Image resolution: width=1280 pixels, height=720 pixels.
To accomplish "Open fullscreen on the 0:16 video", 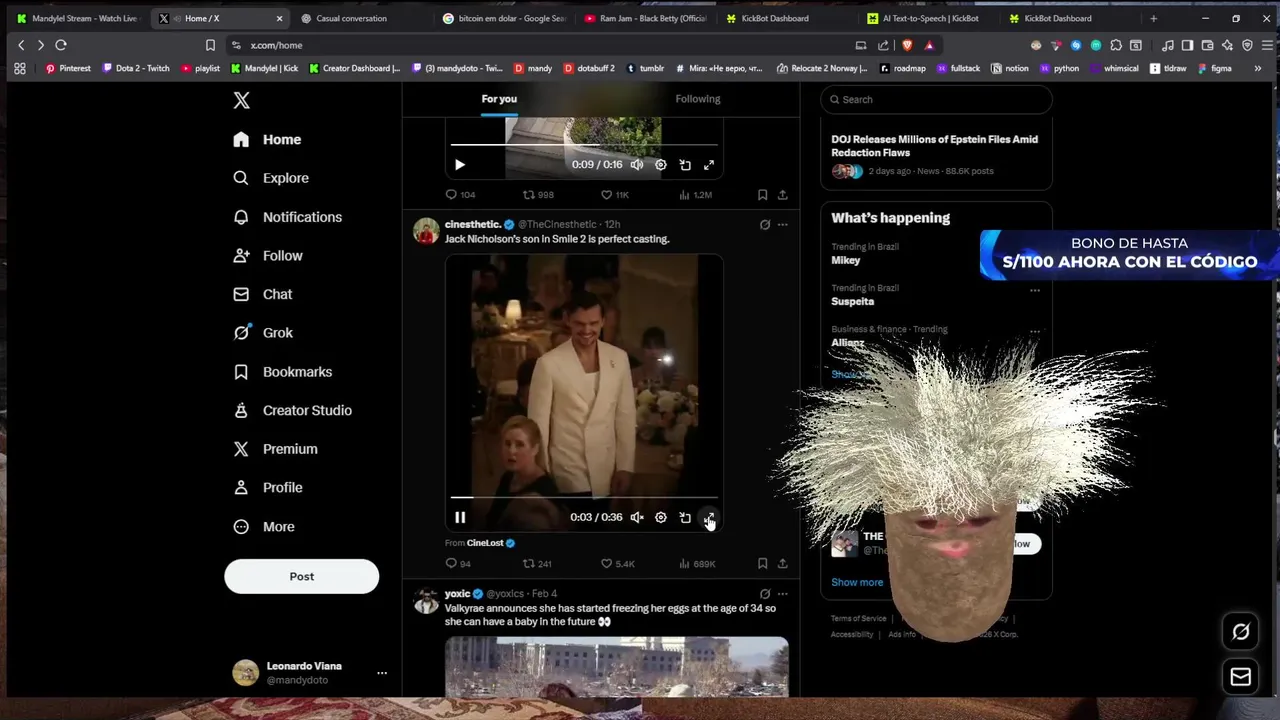I will click(x=709, y=165).
